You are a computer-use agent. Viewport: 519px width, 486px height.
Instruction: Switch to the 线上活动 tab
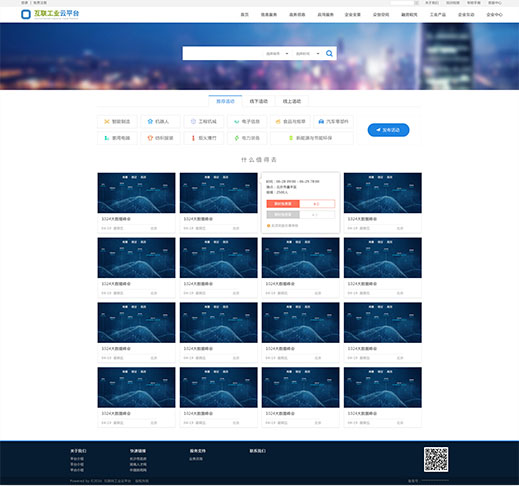[292, 101]
